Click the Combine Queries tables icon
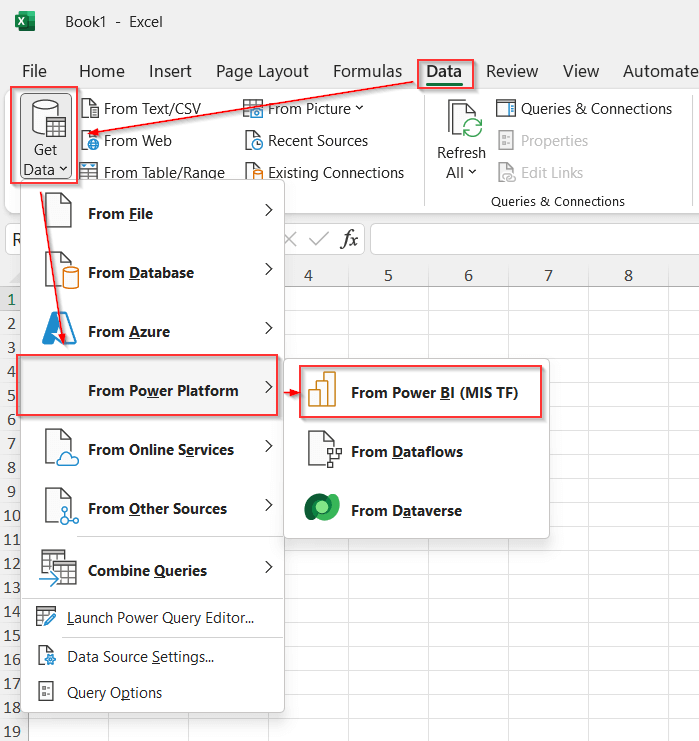699x741 pixels. click(x=58, y=568)
